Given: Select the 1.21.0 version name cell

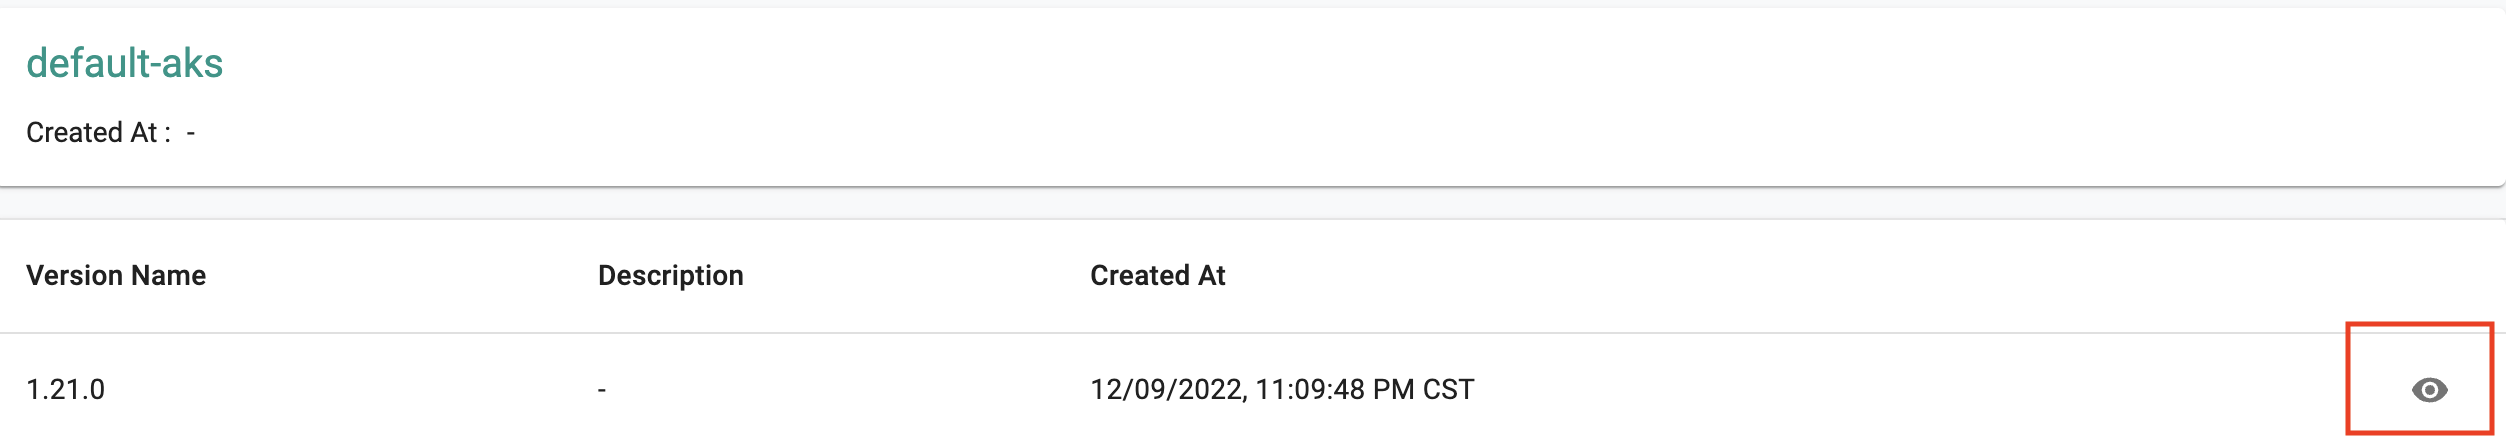Looking at the screenshot, I should 66,390.
